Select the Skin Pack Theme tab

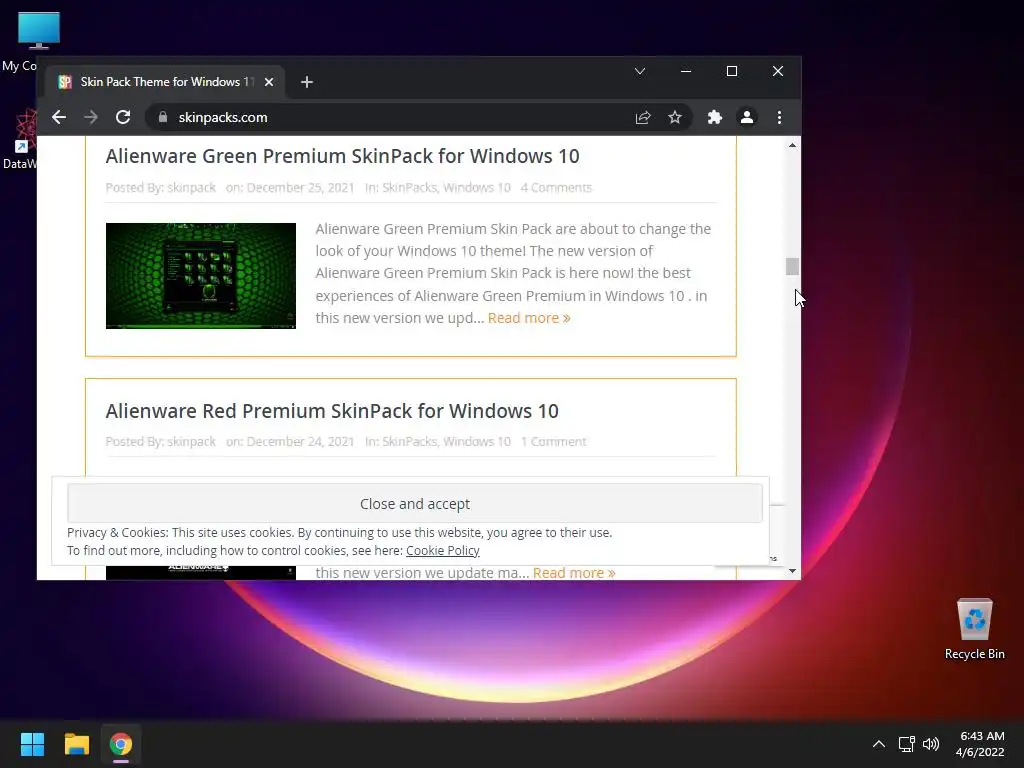click(x=166, y=82)
